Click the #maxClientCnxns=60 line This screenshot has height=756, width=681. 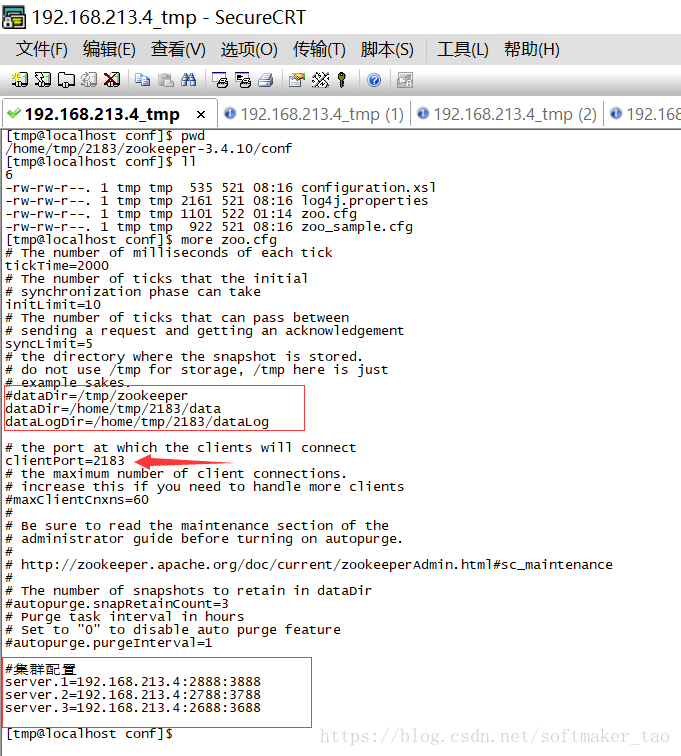tap(77, 500)
